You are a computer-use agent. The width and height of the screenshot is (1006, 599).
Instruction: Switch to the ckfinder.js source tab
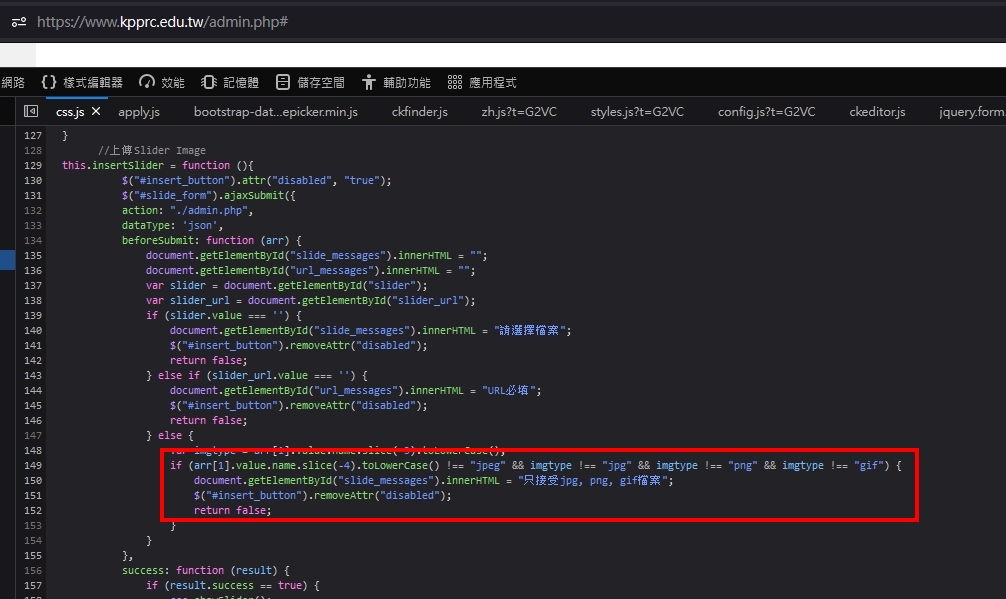pyautogui.click(x=420, y=112)
